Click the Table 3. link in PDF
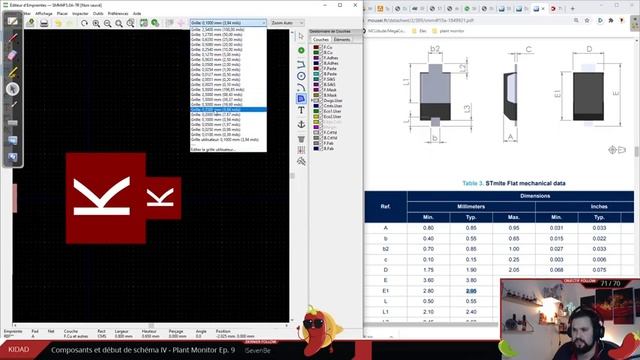This screenshot has width=640, height=360. [473, 183]
